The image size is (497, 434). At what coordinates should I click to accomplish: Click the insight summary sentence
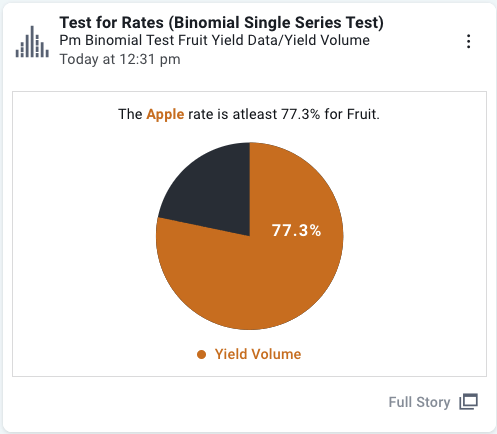coord(249,114)
